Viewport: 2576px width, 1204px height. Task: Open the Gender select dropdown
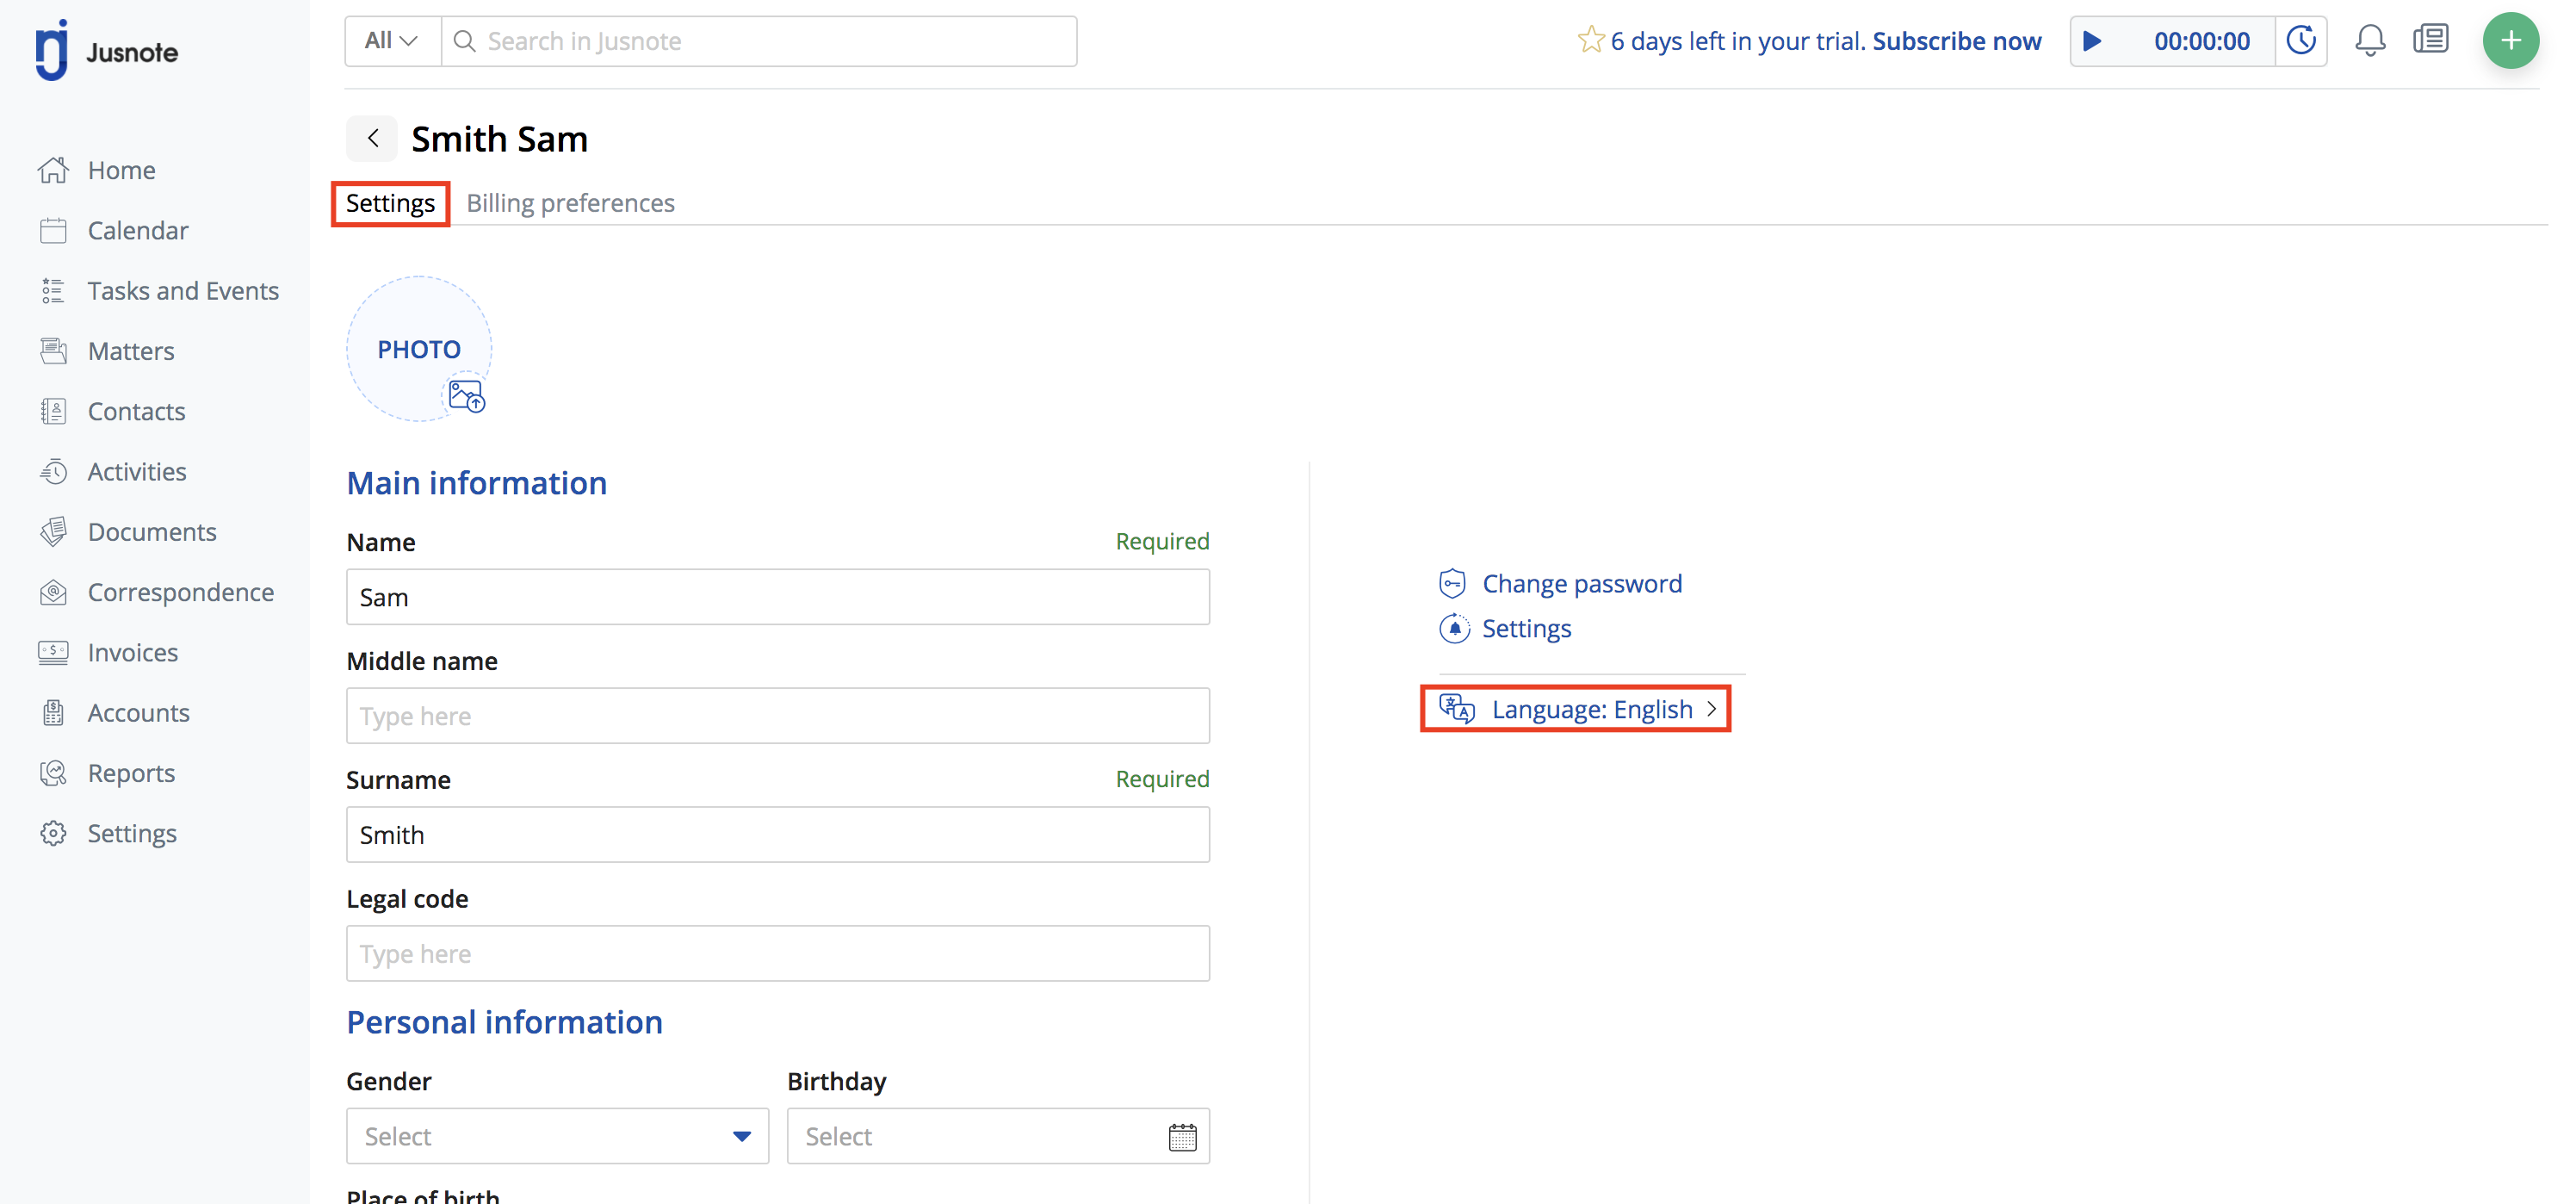pyautogui.click(x=557, y=1136)
